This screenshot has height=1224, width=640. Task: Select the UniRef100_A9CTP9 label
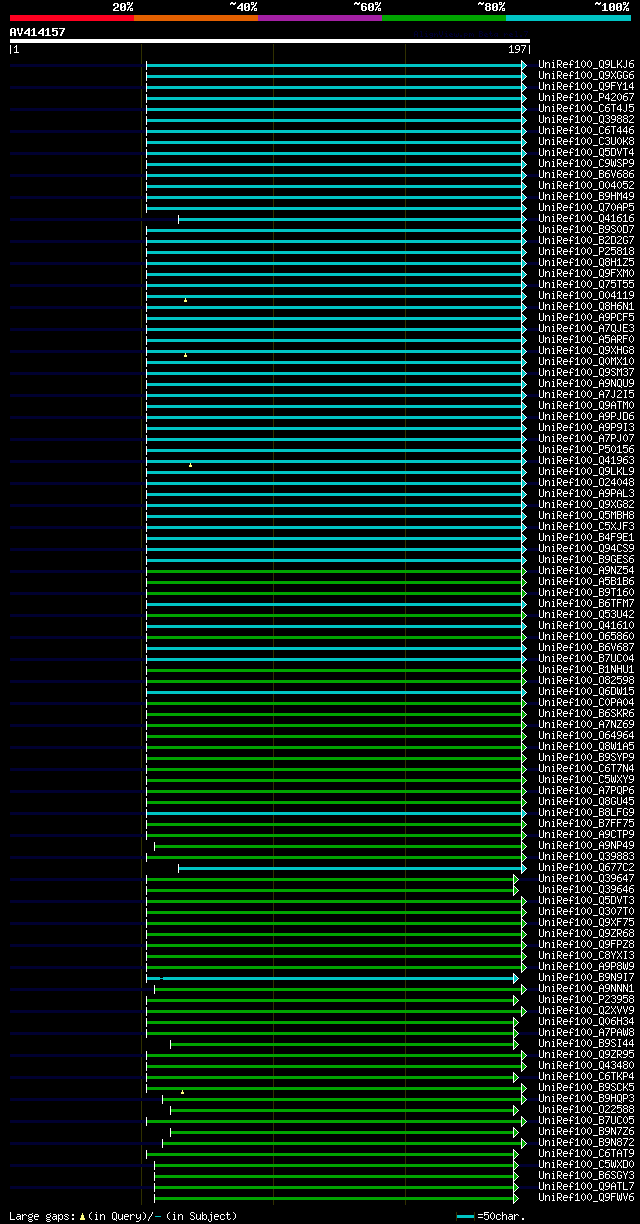point(586,834)
